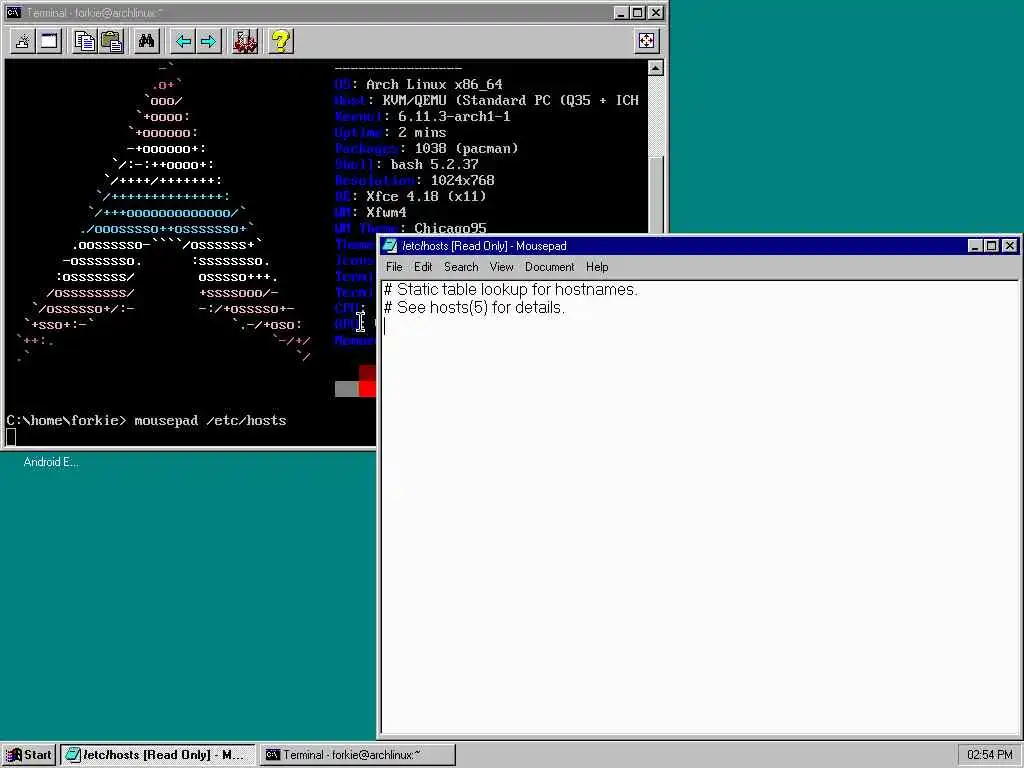Click 'Xfce 4.18 (x11)' text

pyautogui.click(x=426, y=196)
